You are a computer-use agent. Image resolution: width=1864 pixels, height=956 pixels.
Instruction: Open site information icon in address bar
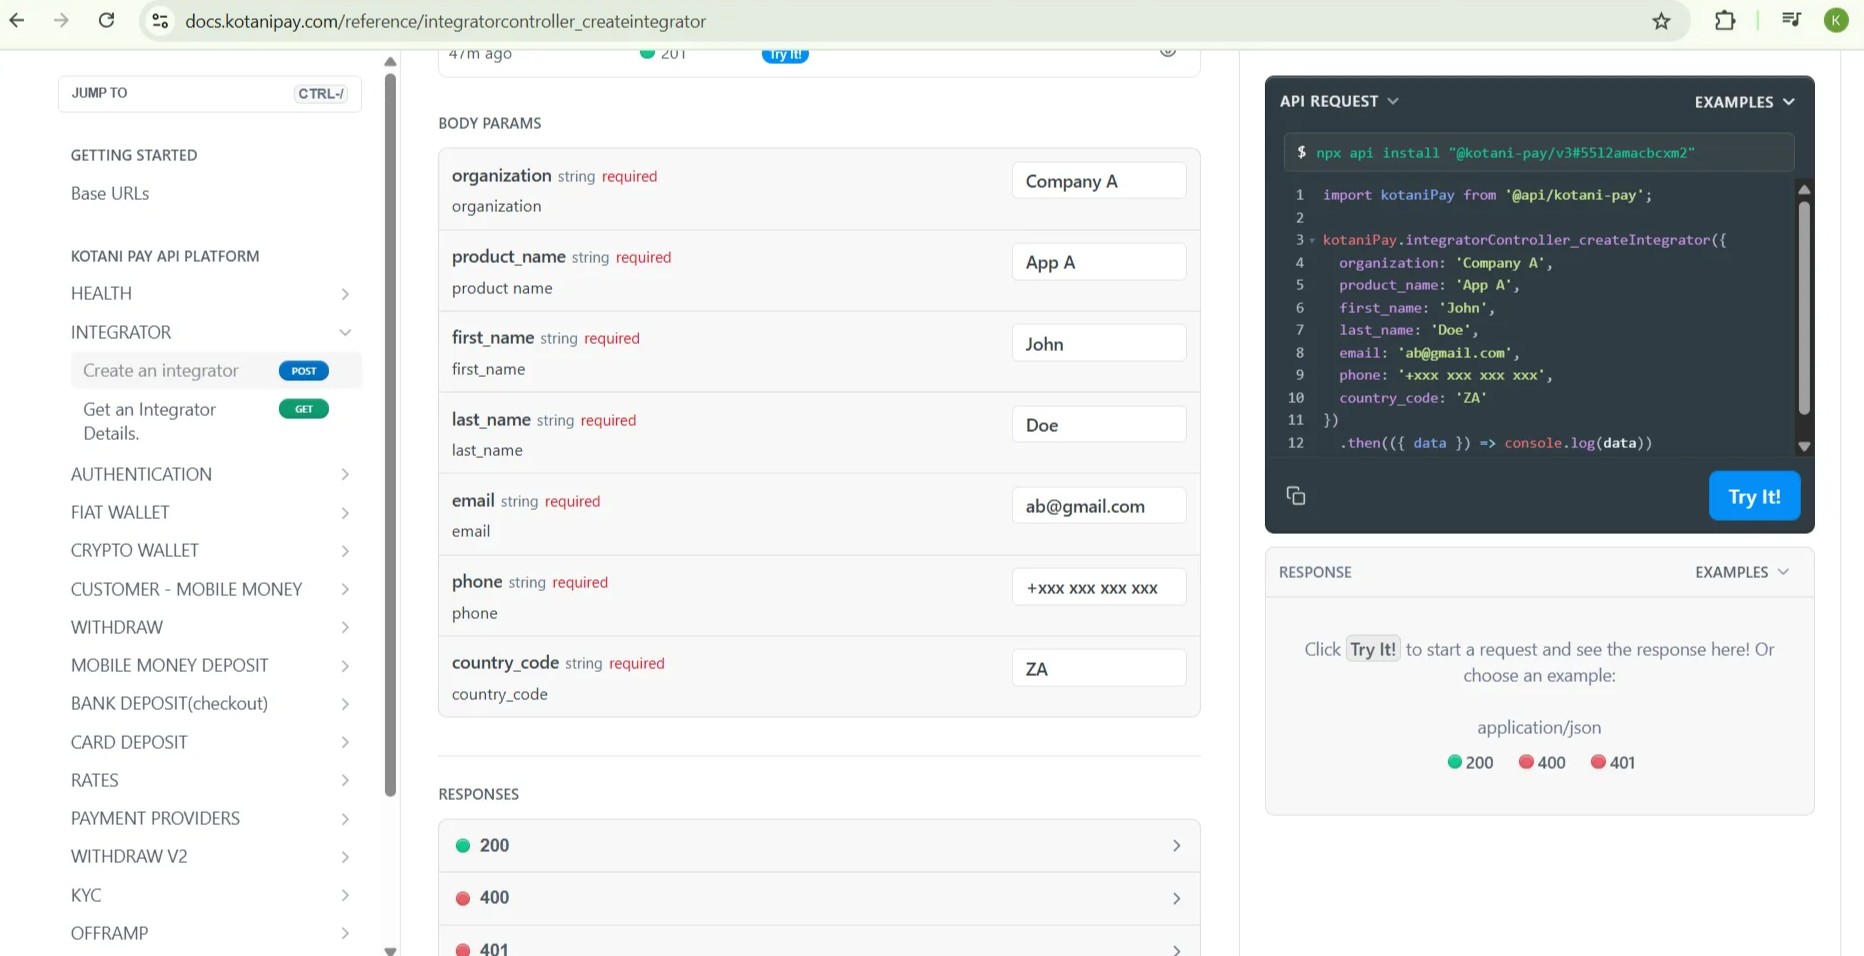tap(159, 21)
